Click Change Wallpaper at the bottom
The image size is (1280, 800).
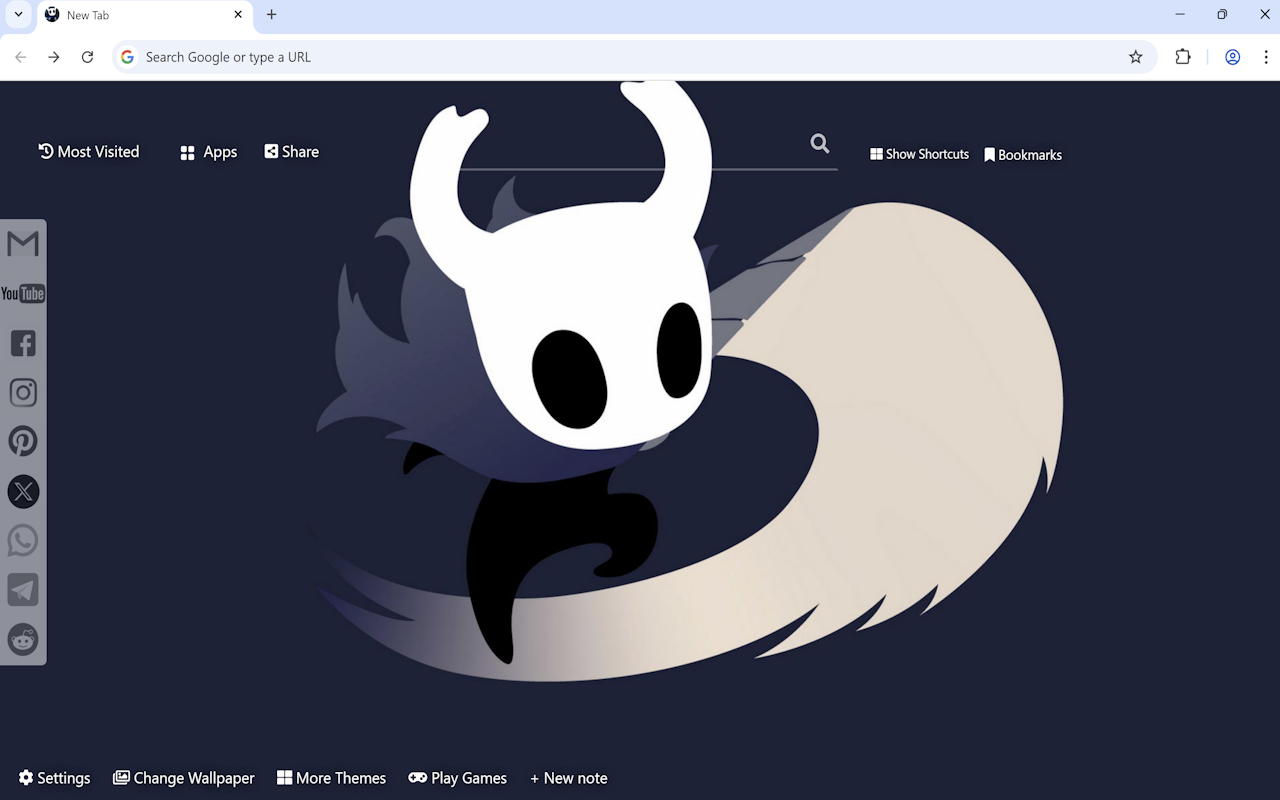(x=184, y=777)
